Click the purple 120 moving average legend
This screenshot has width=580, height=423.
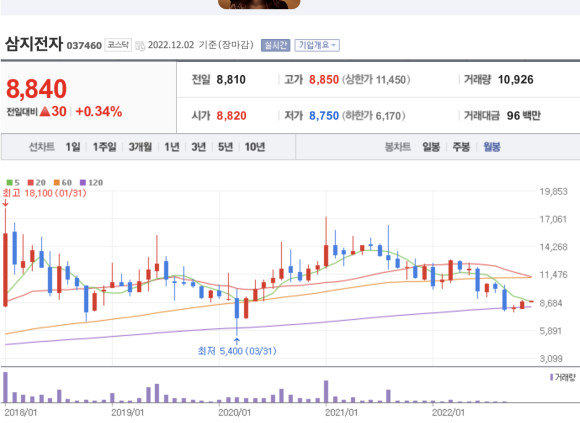pyautogui.click(x=91, y=183)
